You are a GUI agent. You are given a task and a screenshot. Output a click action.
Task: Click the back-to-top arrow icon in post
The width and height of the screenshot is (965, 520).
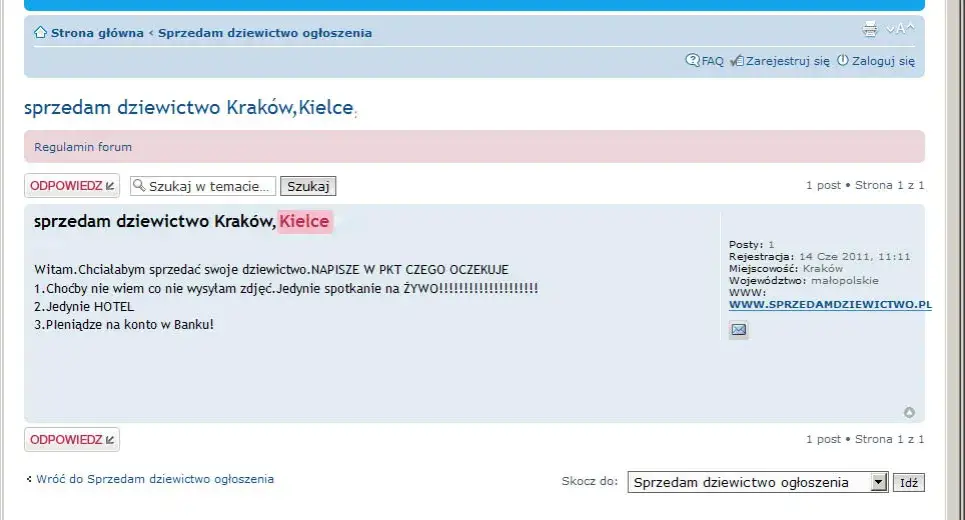(x=909, y=412)
